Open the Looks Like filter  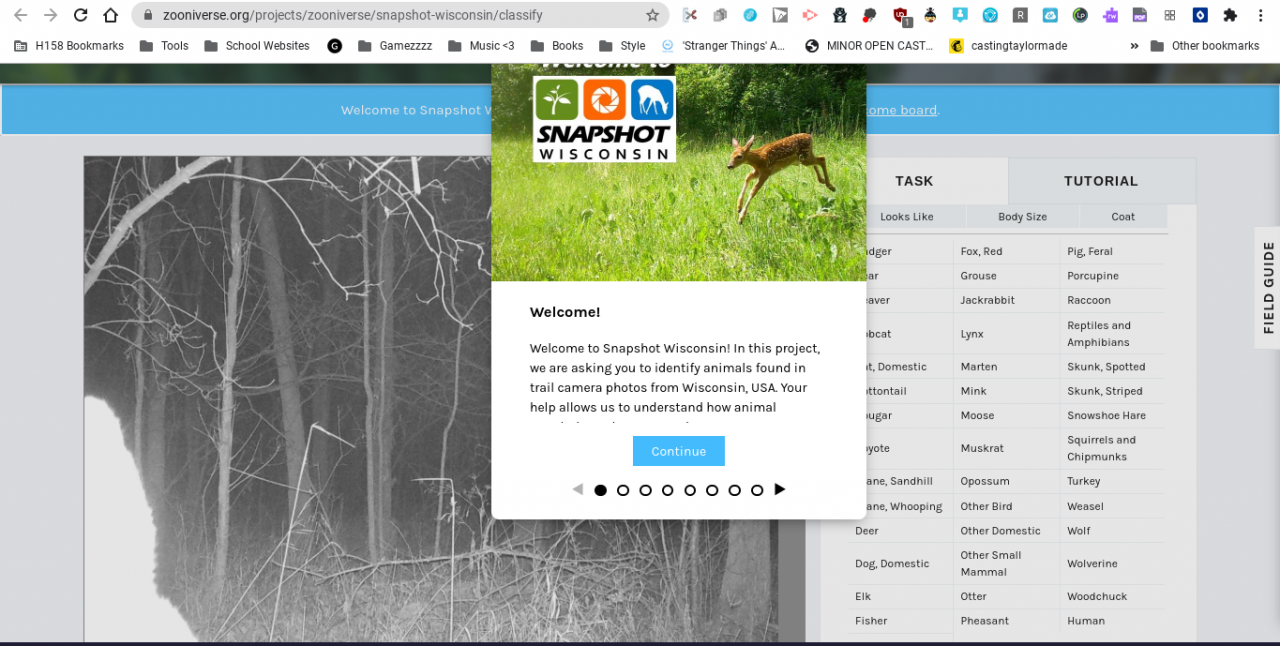(x=907, y=217)
